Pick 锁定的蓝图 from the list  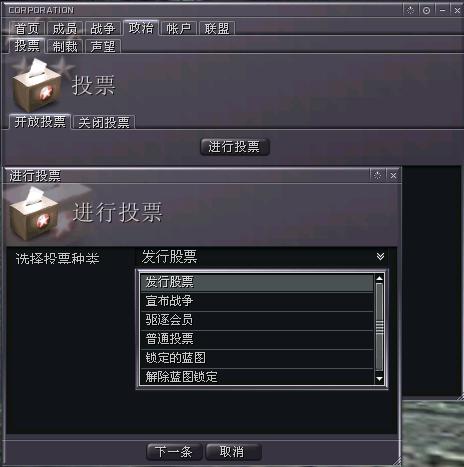tap(257, 358)
